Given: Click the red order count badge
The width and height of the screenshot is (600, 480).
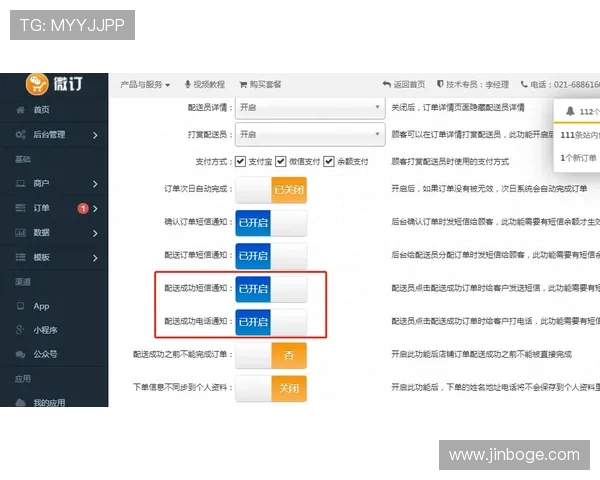Looking at the screenshot, I should 83,208.
